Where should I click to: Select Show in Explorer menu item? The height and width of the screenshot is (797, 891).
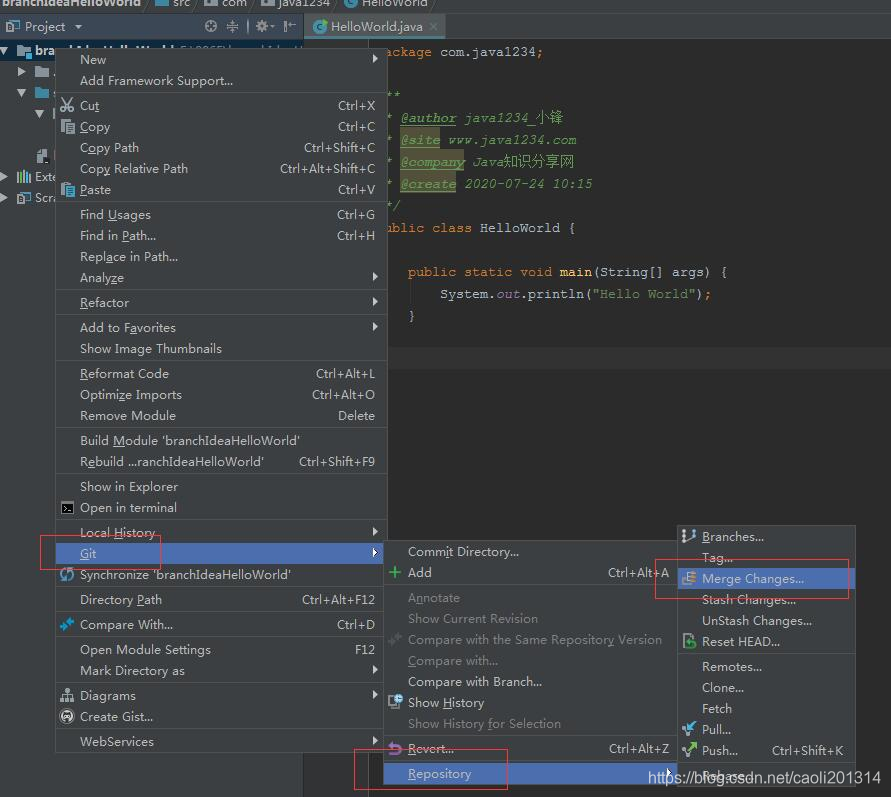(x=219, y=487)
